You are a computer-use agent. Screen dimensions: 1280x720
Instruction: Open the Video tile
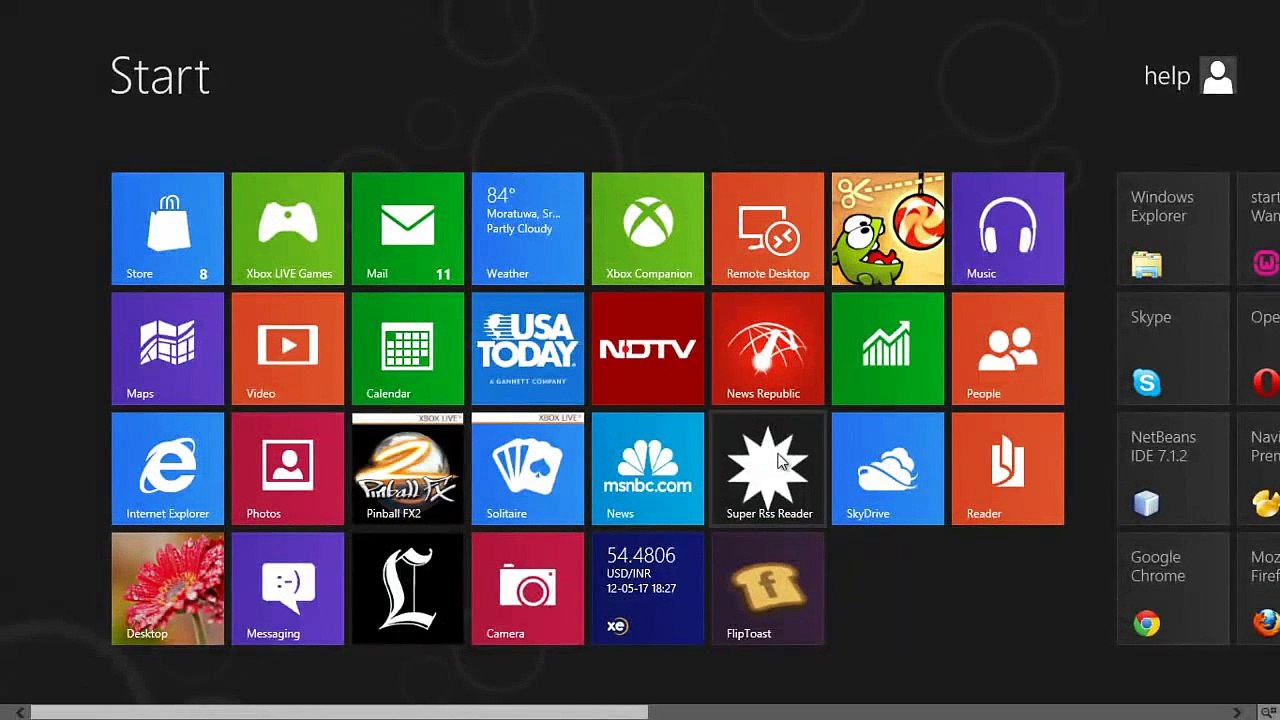287,349
